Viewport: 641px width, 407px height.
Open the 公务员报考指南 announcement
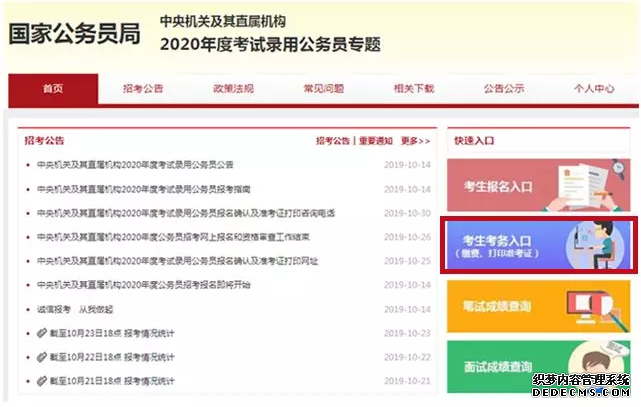click(x=143, y=189)
